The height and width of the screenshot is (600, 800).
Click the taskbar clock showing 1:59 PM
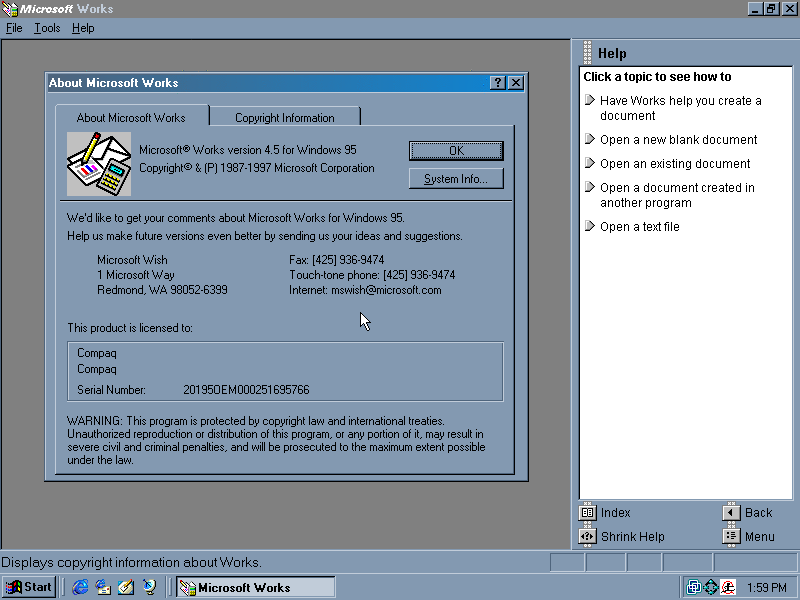point(767,587)
